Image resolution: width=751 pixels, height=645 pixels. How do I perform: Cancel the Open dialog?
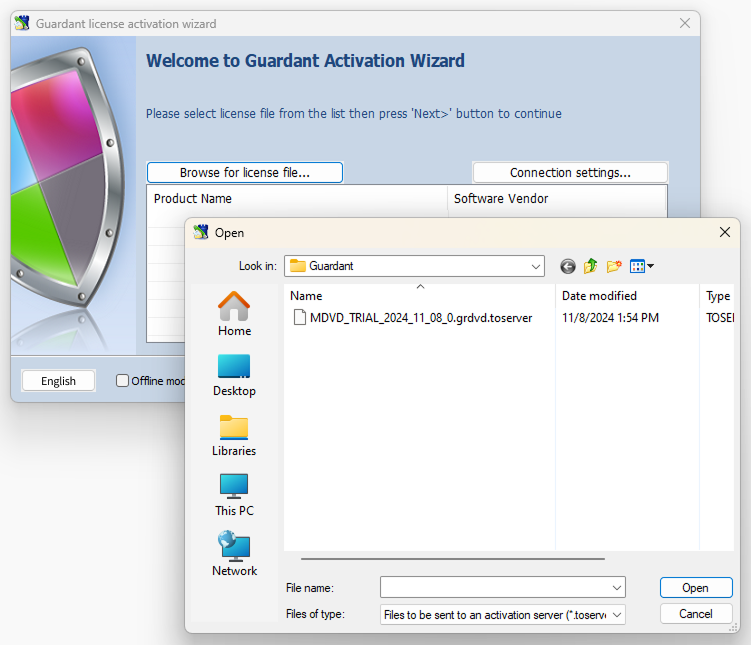click(696, 613)
